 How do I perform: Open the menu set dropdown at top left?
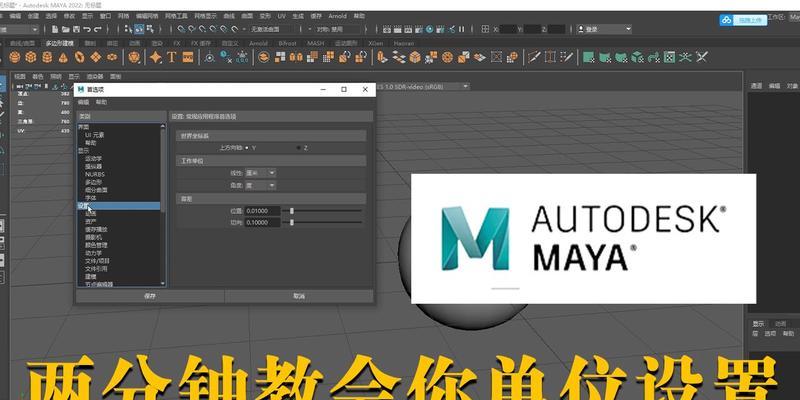20,30
